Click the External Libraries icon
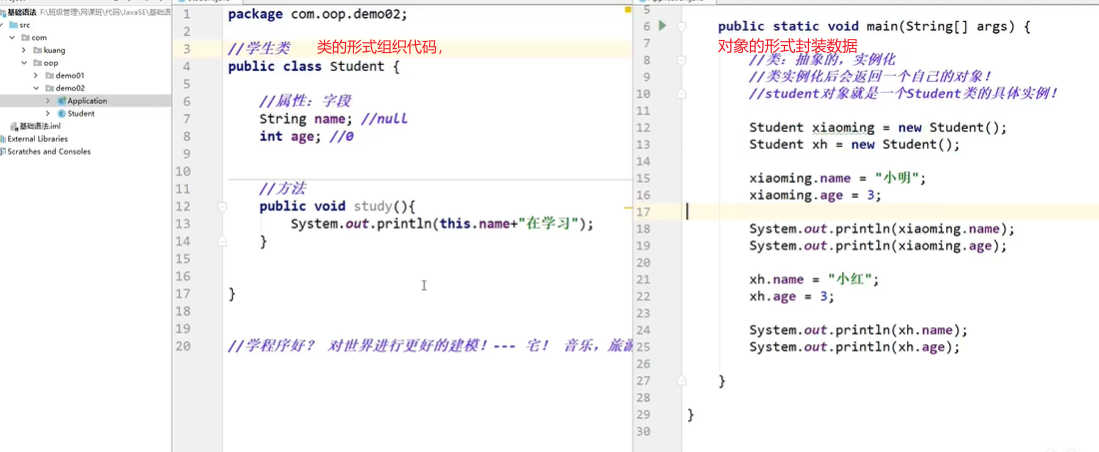The height and width of the screenshot is (452, 1099). [3, 139]
